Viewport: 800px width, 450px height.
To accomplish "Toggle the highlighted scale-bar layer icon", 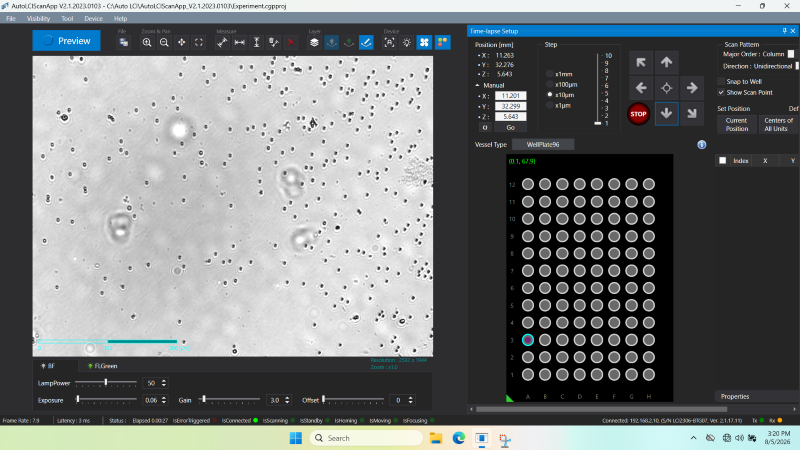I will 366,42.
